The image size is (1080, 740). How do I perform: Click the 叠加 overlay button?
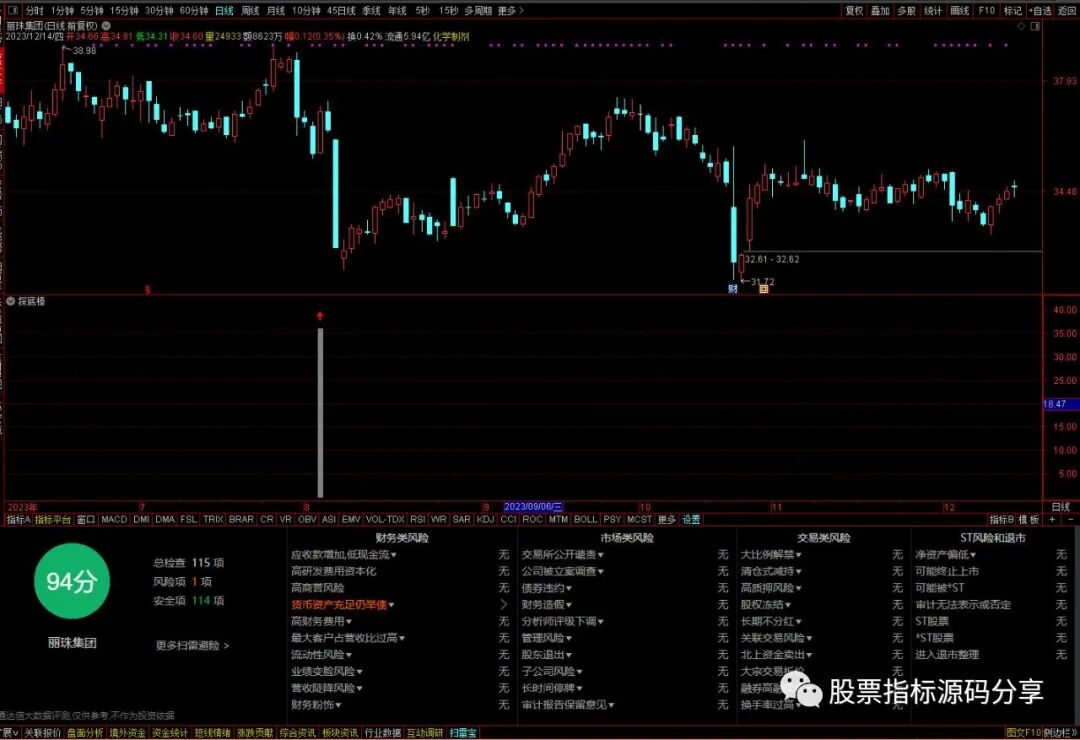click(x=880, y=10)
